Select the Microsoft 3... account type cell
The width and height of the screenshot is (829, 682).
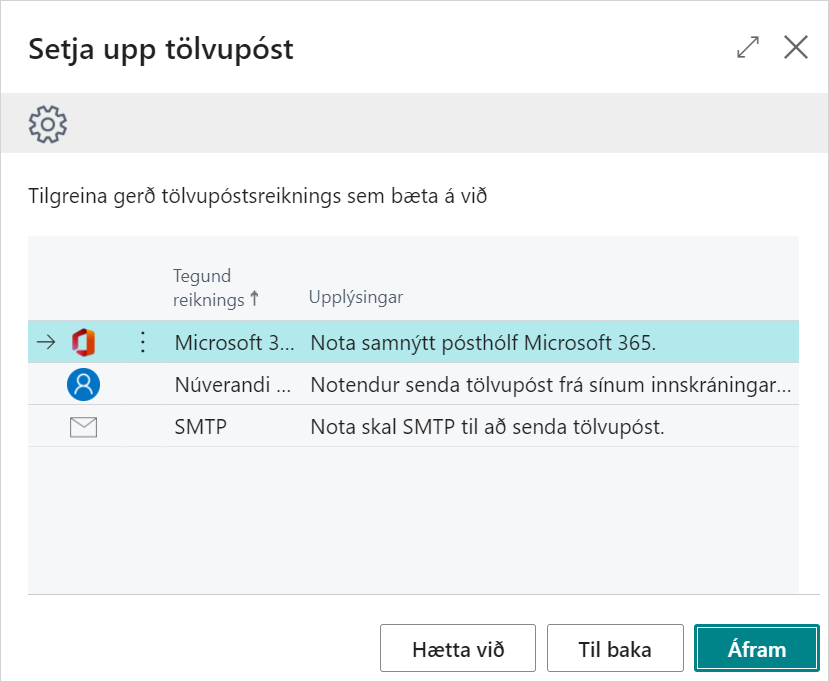(234, 343)
